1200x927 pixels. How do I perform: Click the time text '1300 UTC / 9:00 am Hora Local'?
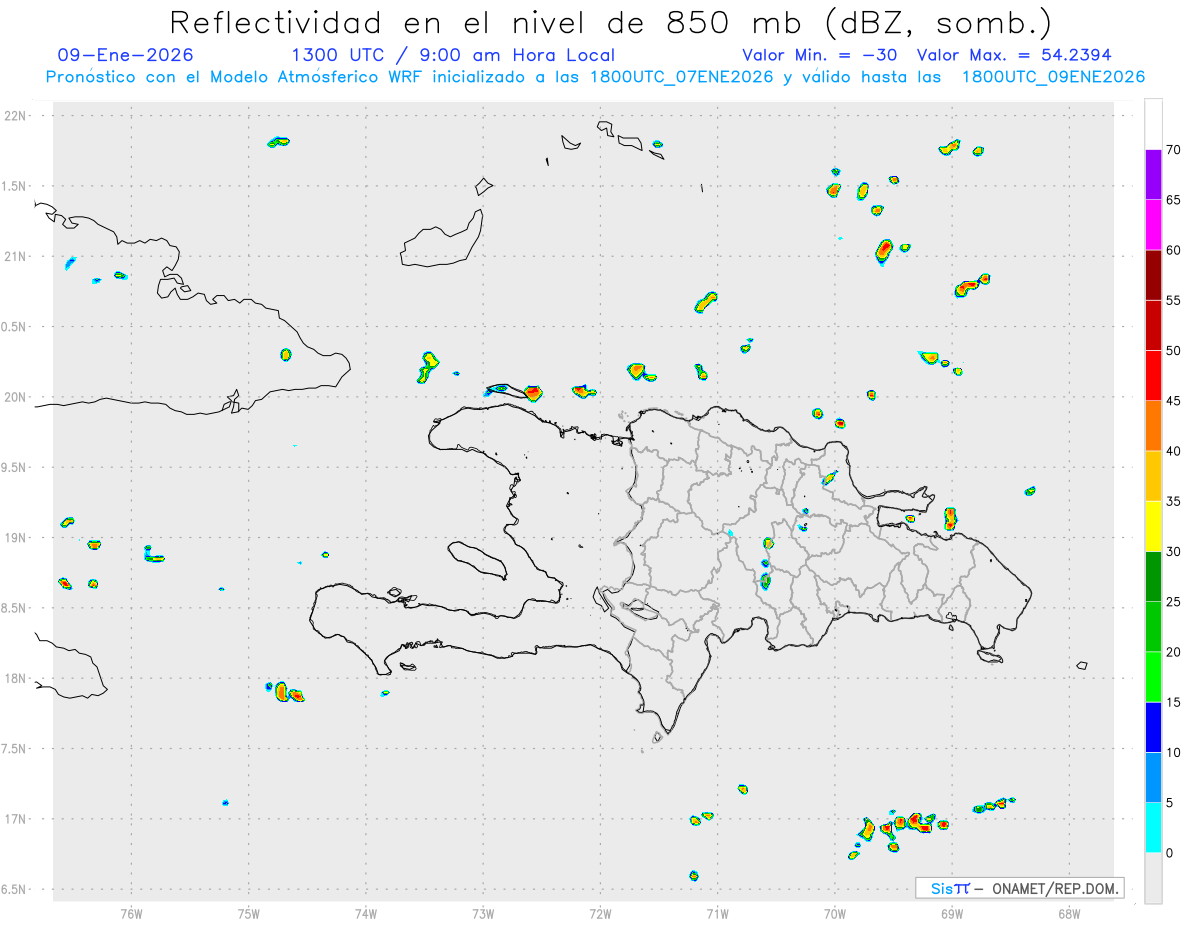[x=453, y=55]
